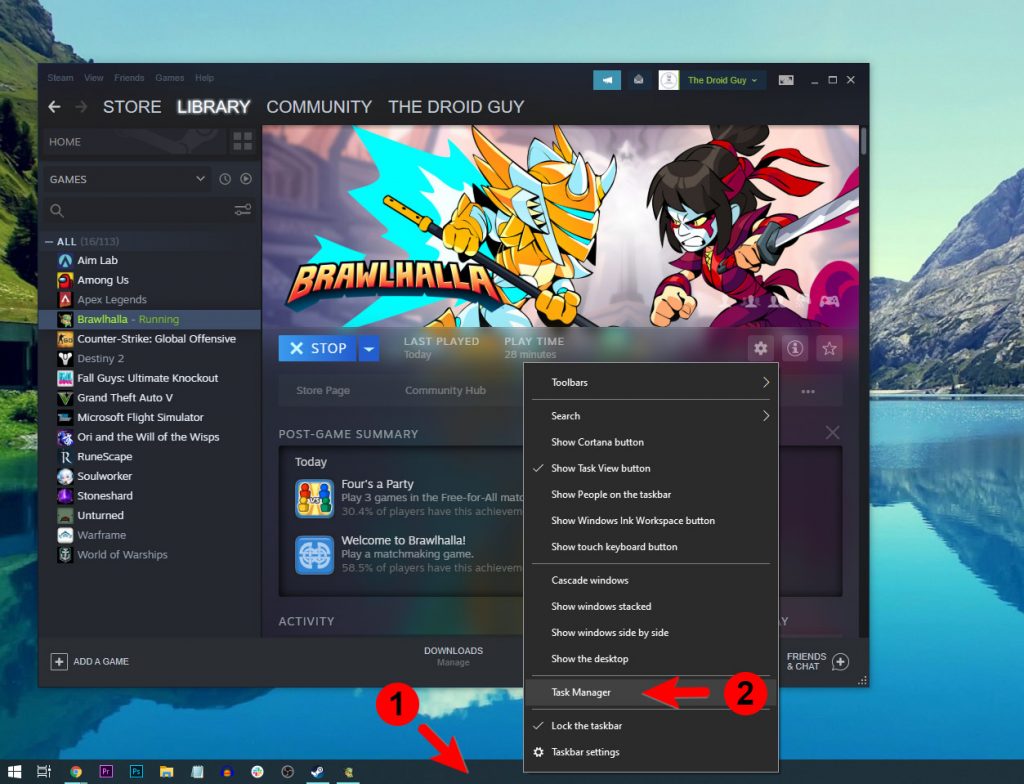Viewport: 1024px width, 784px height.
Task: Enable Show Windows Ink Workspace button
Action: (x=651, y=521)
